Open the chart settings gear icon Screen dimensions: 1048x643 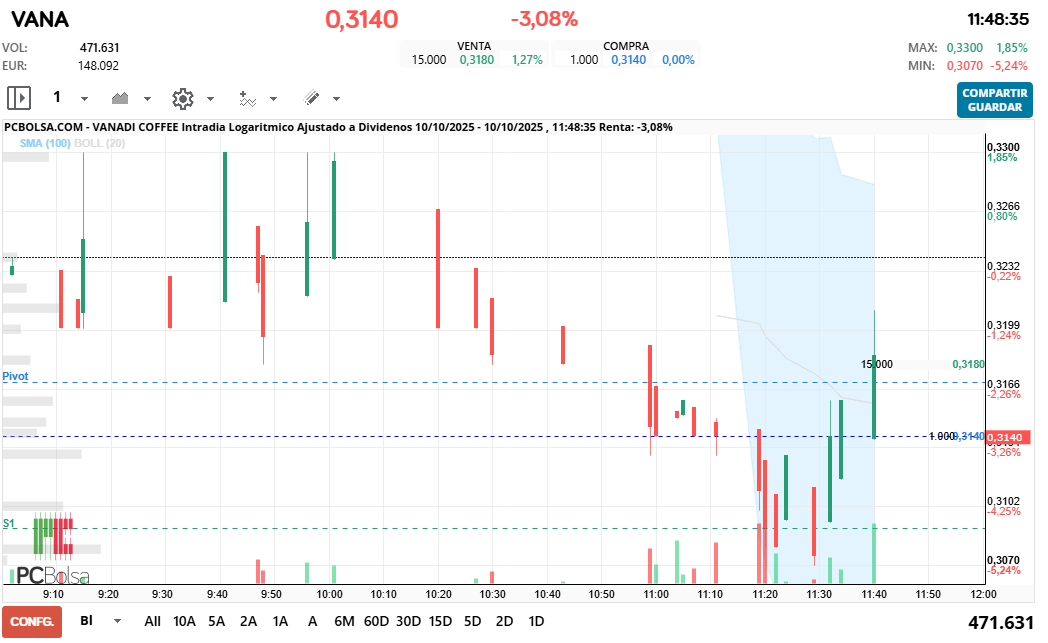pos(182,98)
